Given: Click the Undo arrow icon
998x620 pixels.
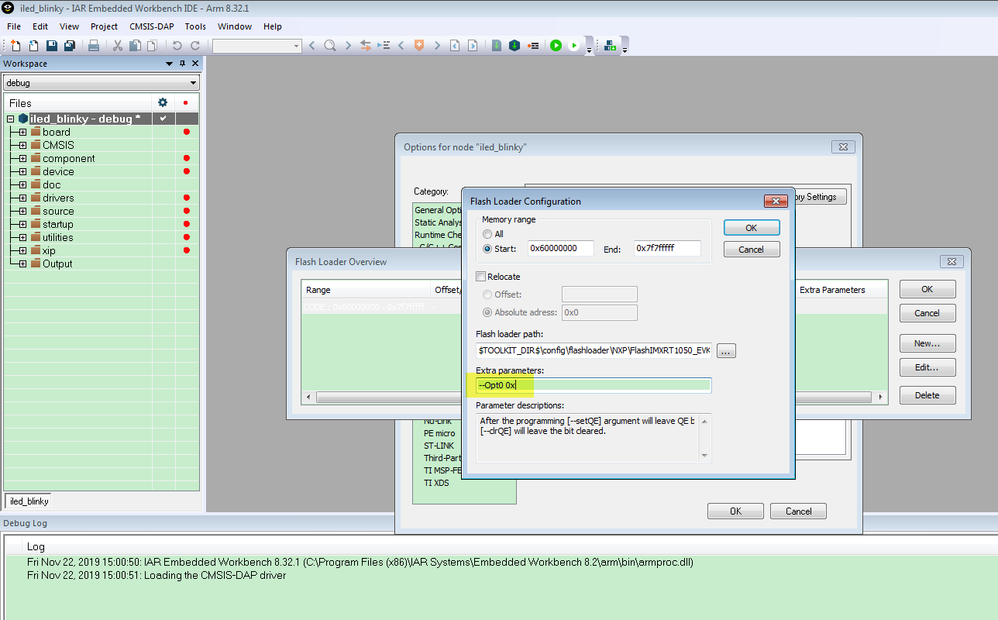Looking at the screenshot, I should point(177,45).
